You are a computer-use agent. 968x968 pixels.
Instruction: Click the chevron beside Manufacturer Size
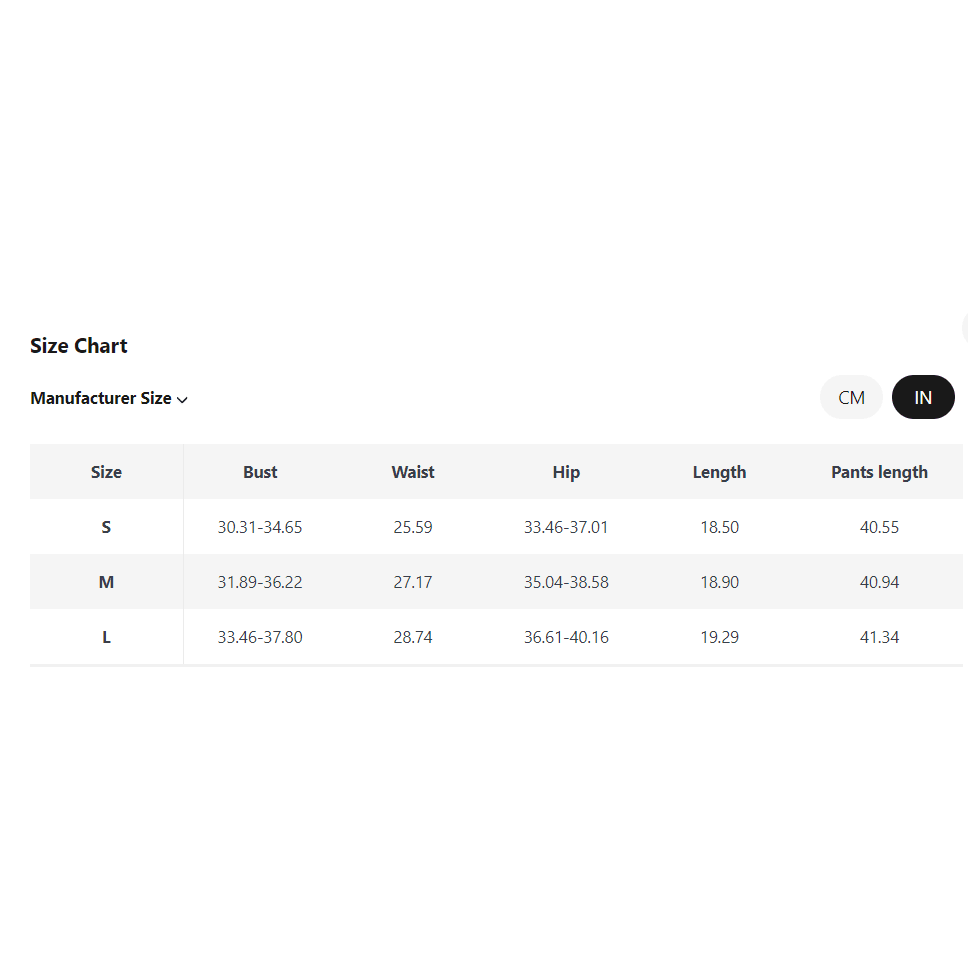tap(182, 399)
